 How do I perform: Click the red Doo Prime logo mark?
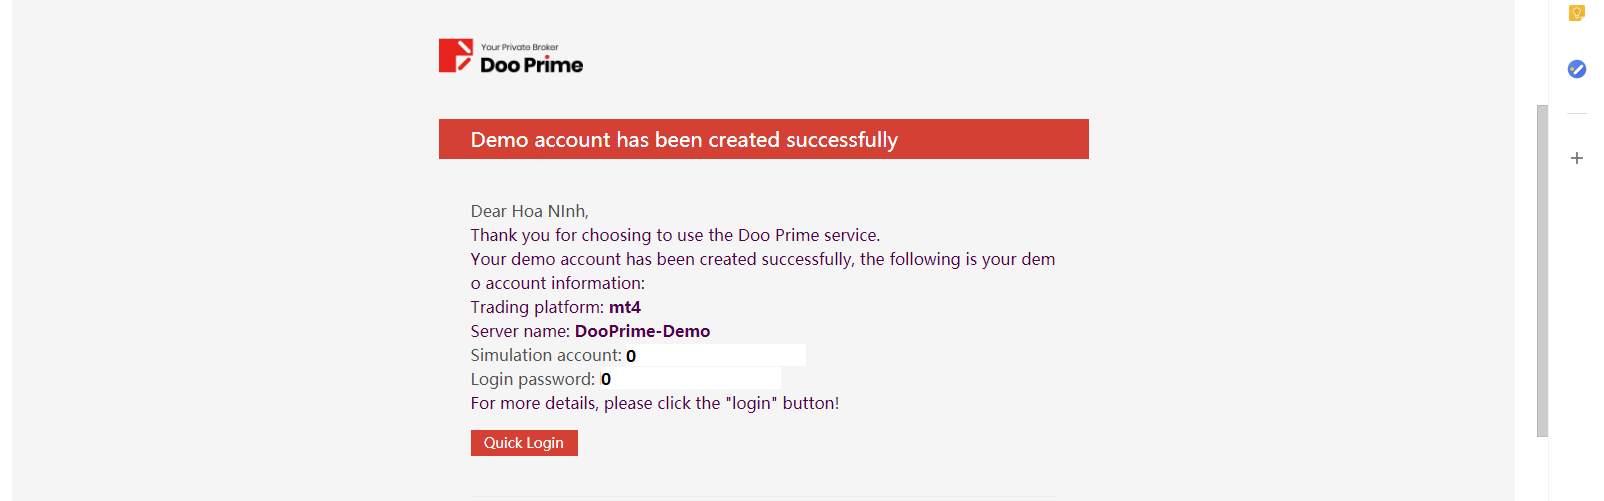click(456, 56)
